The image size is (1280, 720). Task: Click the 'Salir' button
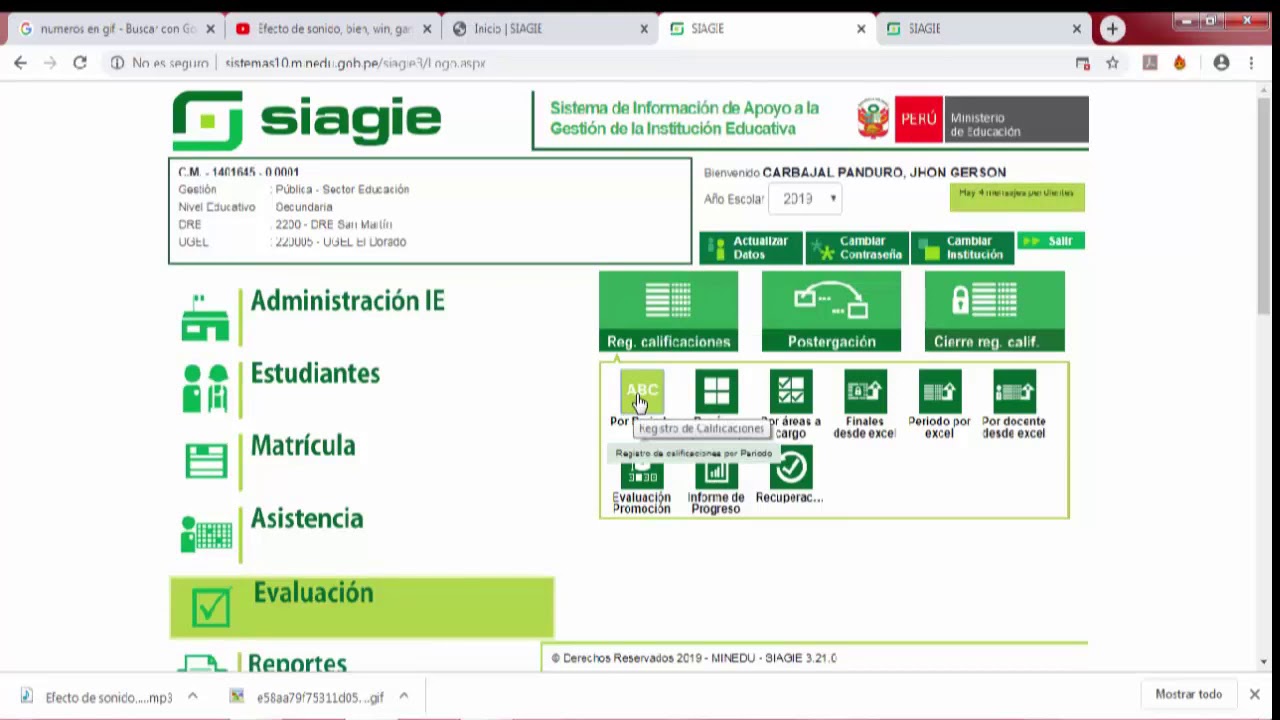point(1050,241)
